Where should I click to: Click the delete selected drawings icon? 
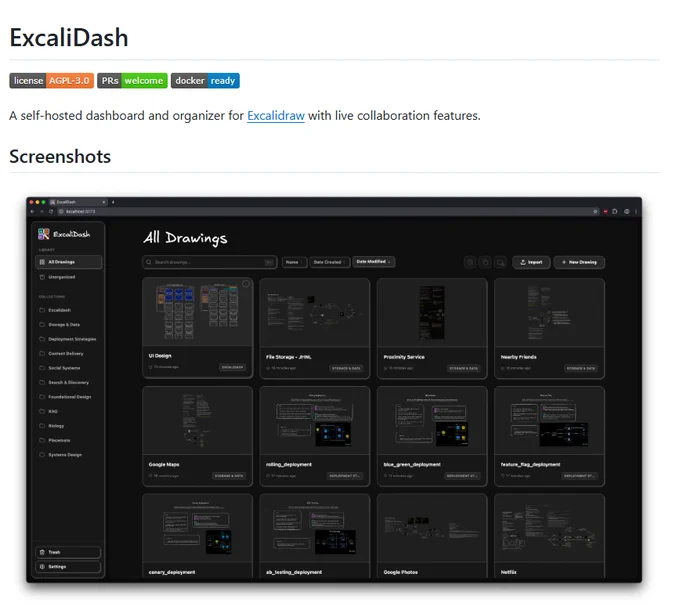point(470,262)
